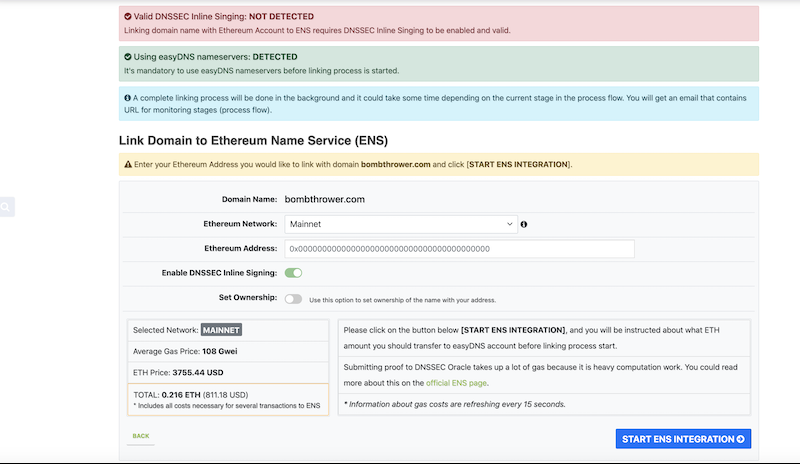Viewport: 800px width, 464px height.
Task: Click the ETH Price 3755.44 USD row
Action: pyautogui.click(x=228, y=373)
